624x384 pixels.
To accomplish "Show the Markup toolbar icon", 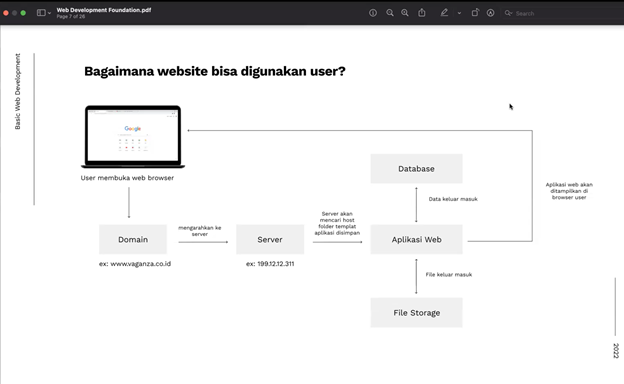I will (490, 13).
